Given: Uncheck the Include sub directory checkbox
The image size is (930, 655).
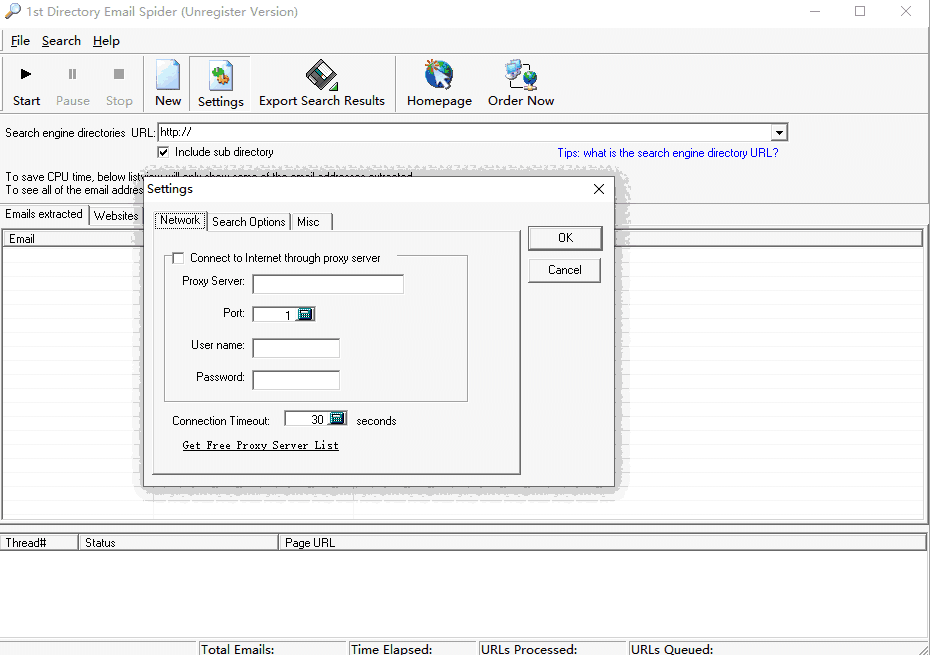Looking at the screenshot, I should [163, 152].
